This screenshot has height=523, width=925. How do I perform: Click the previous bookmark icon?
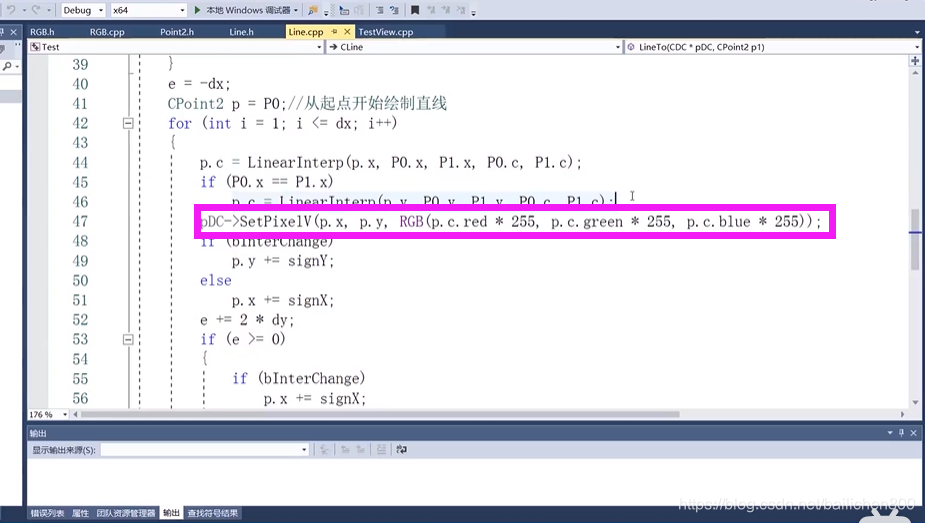[x=431, y=10]
